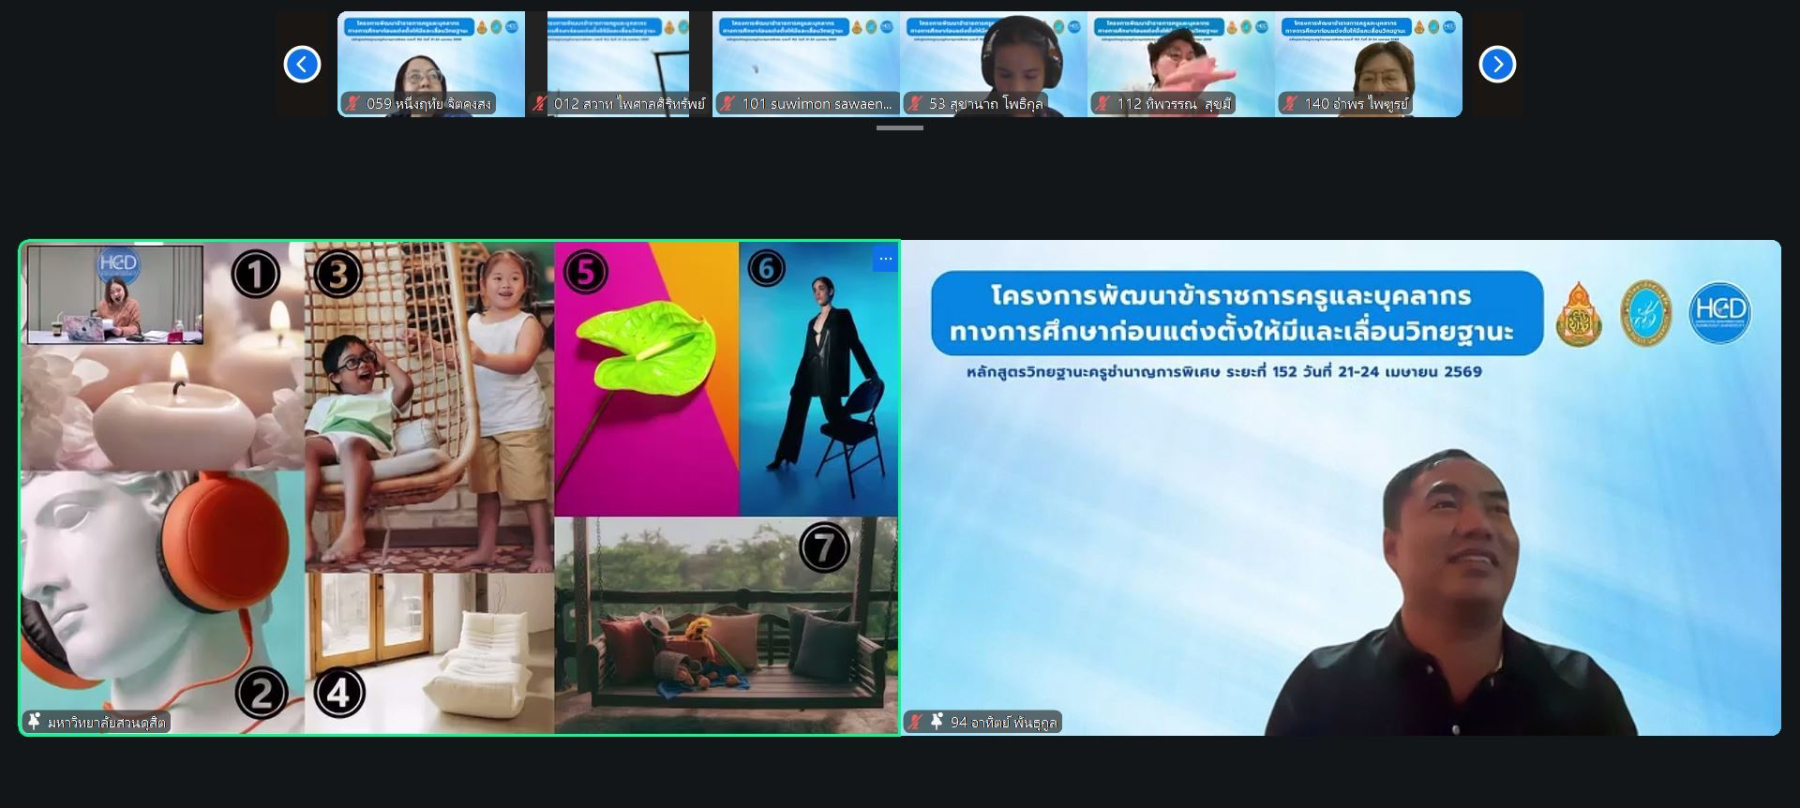The height and width of the screenshot is (808, 1800).
Task: Click the name label of participant 94
Action: (1003, 722)
